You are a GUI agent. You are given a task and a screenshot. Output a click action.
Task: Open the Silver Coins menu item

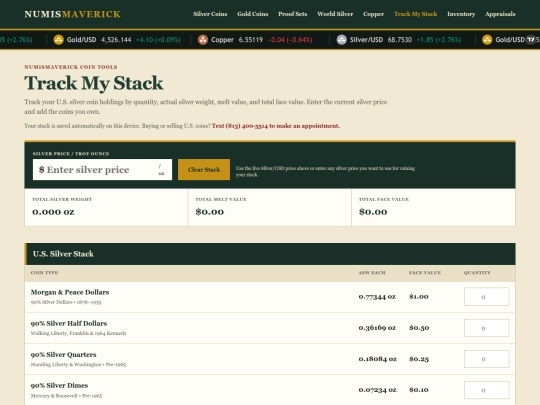[x=210, y=14]
